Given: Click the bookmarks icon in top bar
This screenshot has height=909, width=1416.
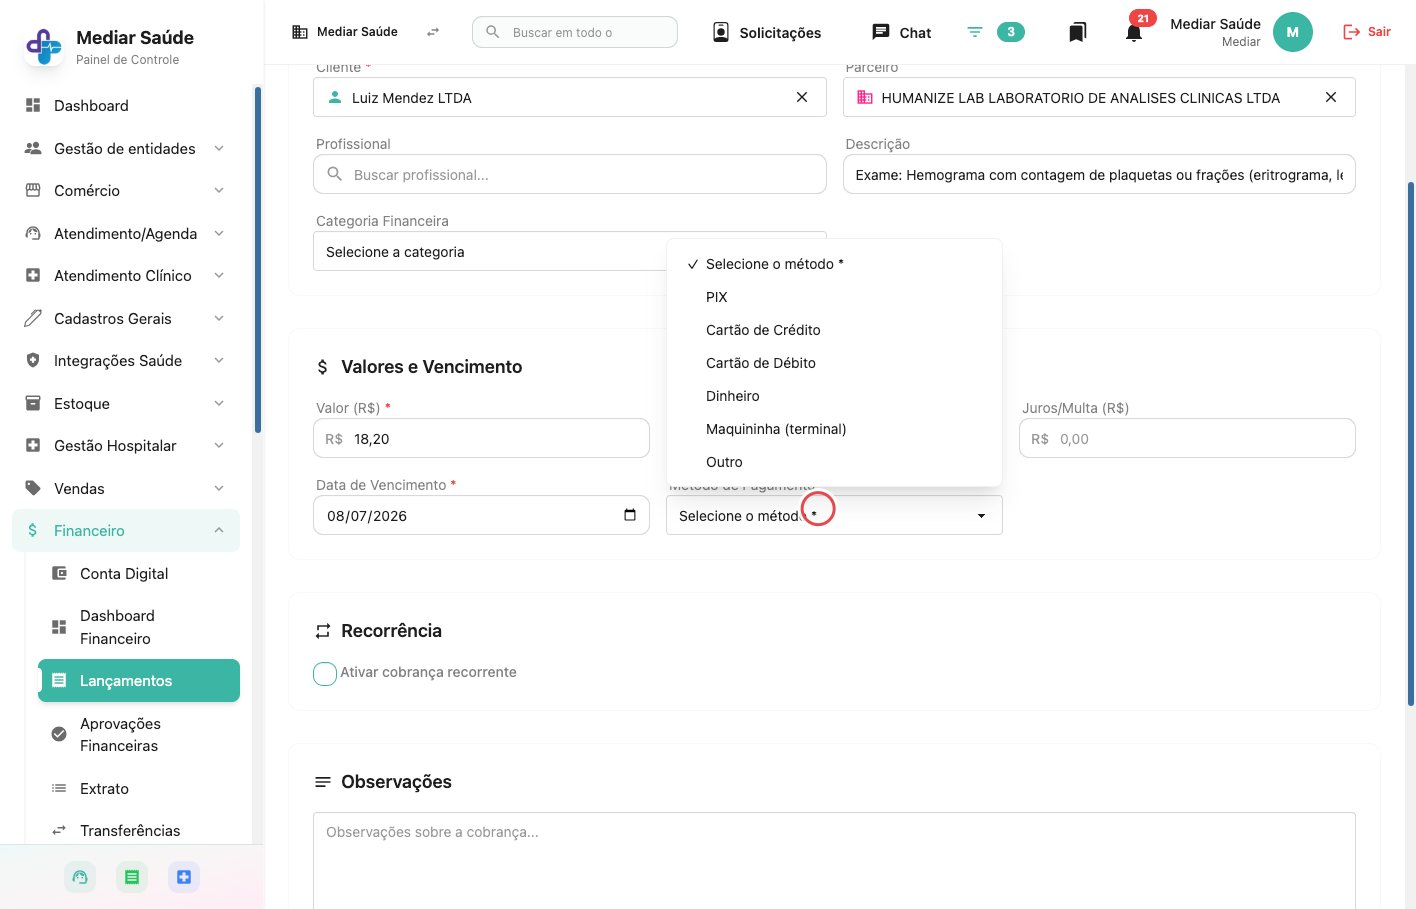Looking at the screenshot, I should click(x=1077, y=33).
